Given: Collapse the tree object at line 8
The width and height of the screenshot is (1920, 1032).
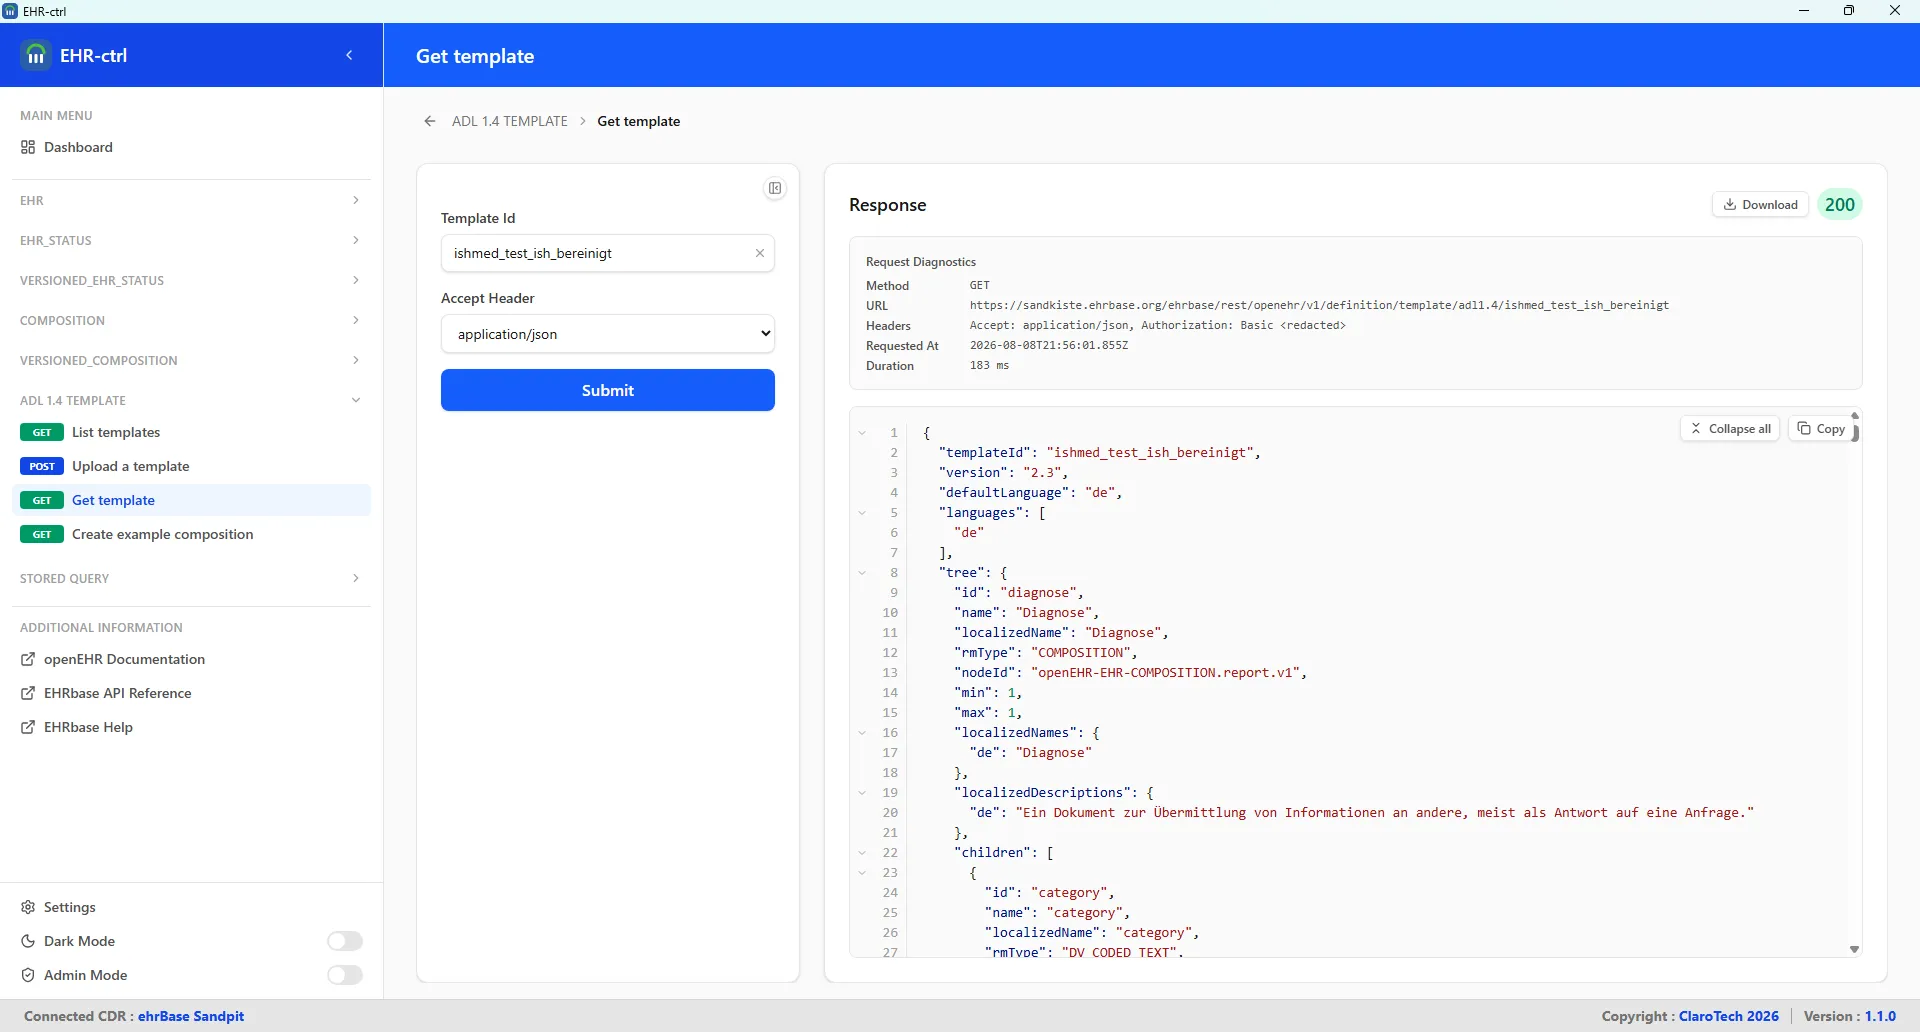Looking at the screenshot, I should coord(862,573).
